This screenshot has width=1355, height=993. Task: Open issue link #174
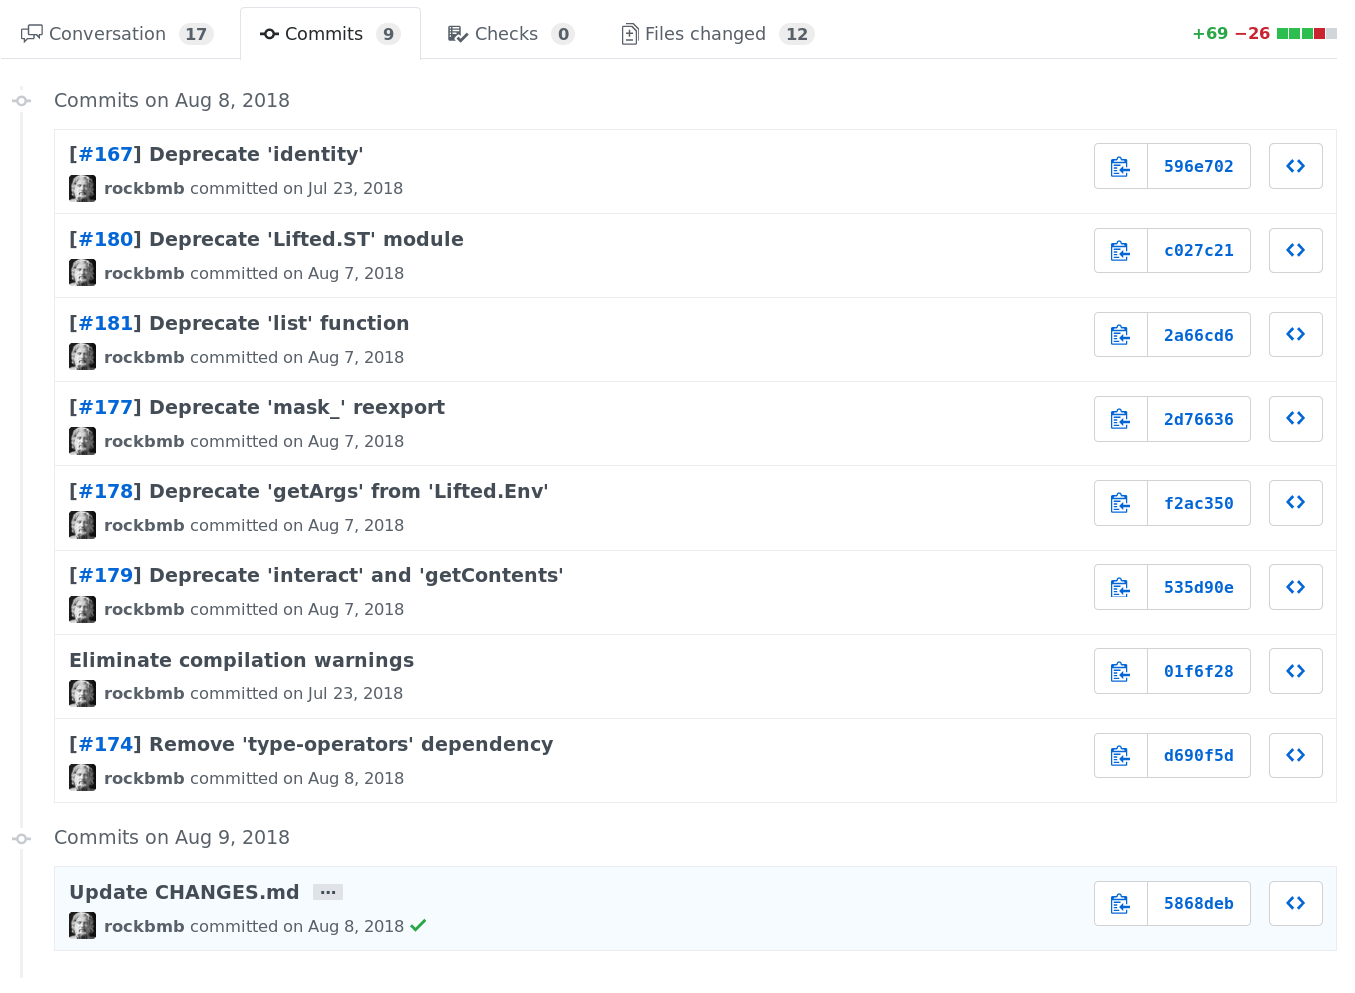tap(105, 744)
